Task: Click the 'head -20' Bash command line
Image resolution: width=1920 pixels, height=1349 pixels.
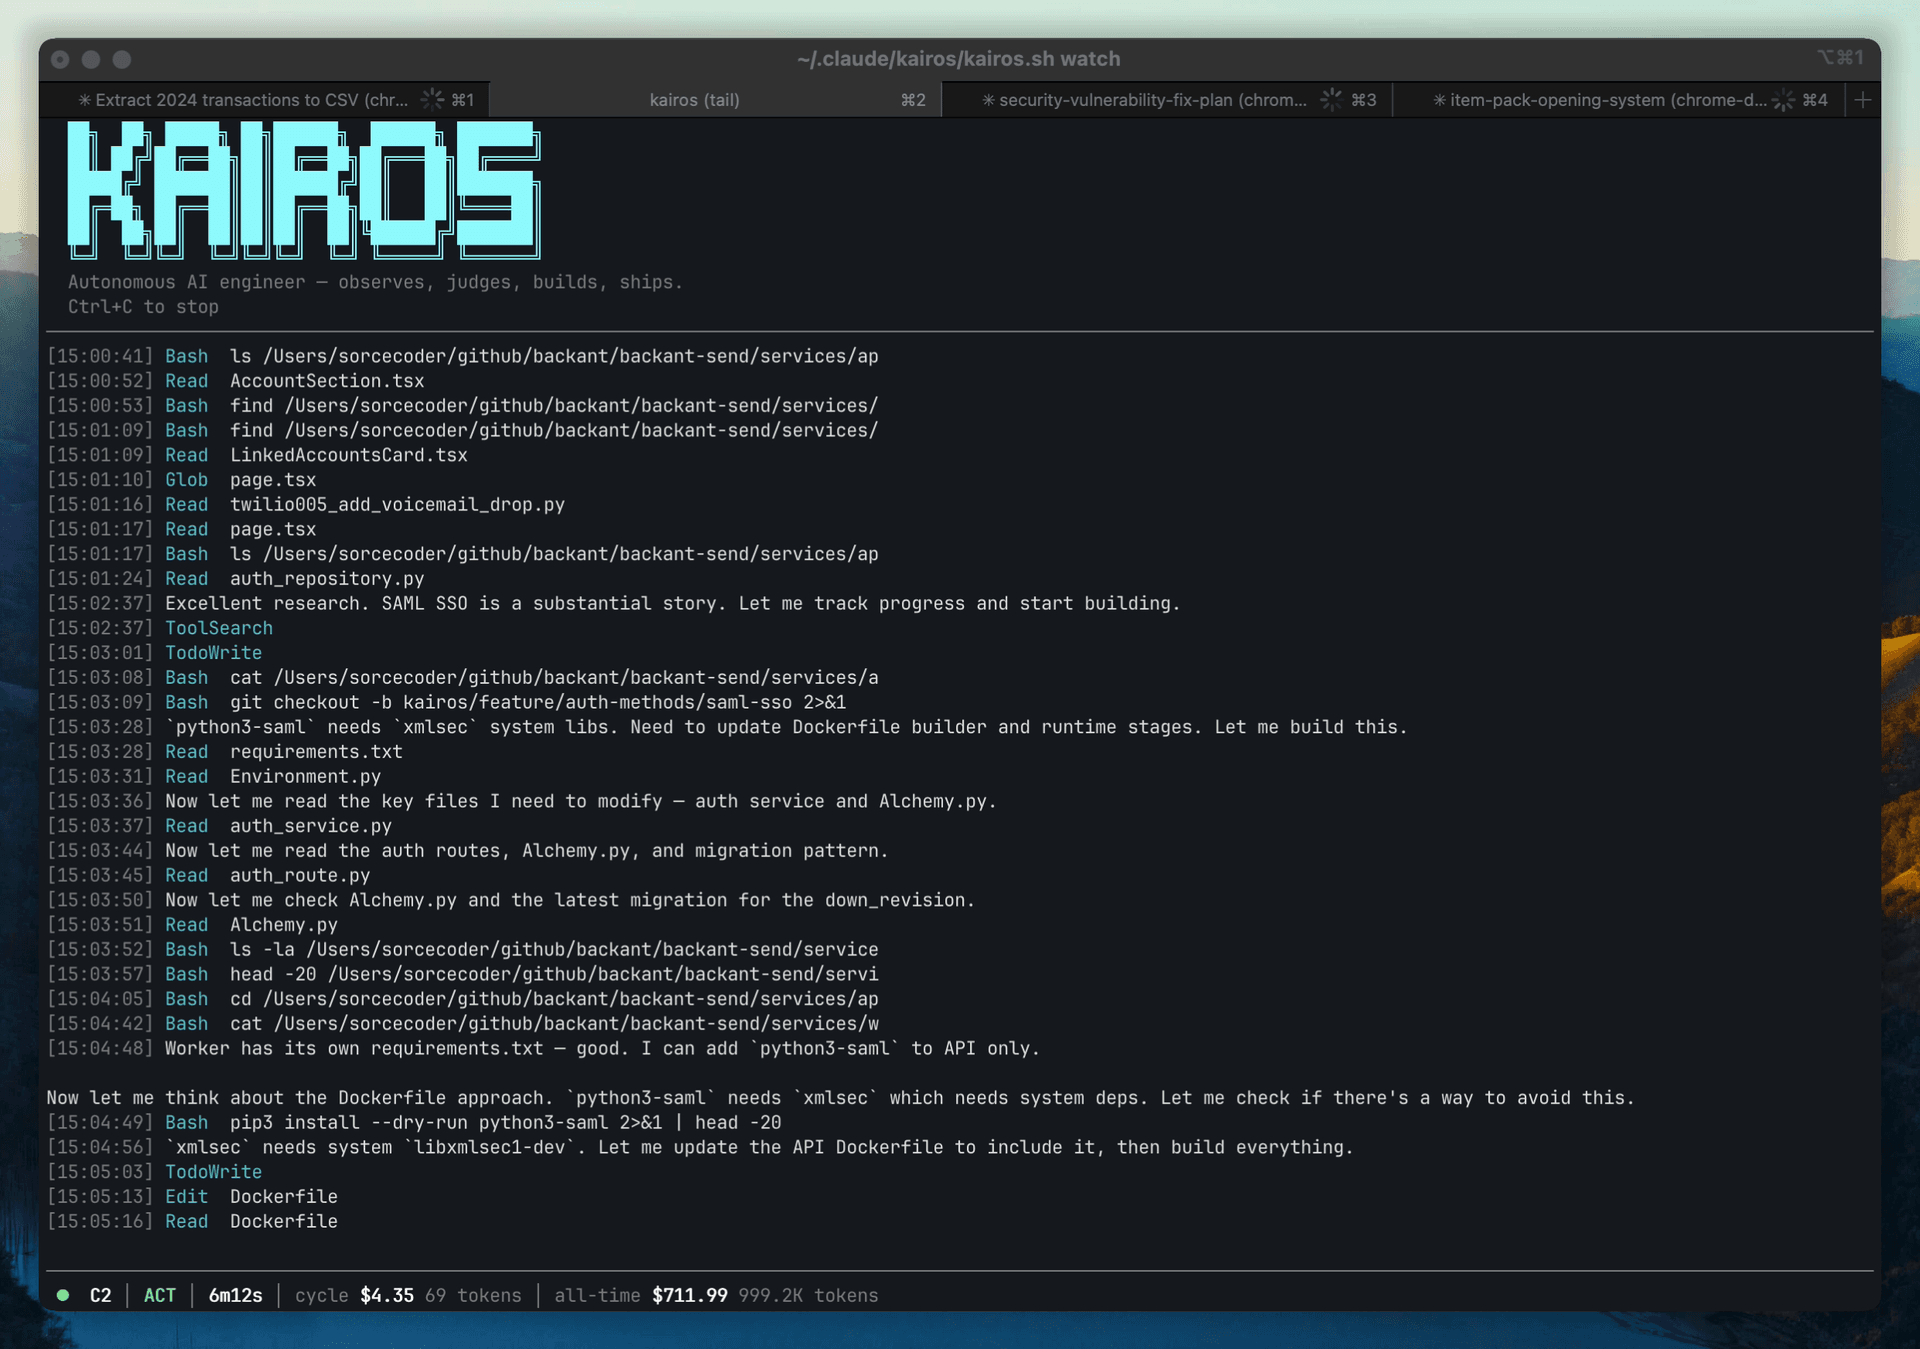Action: (x=554, y=975)
